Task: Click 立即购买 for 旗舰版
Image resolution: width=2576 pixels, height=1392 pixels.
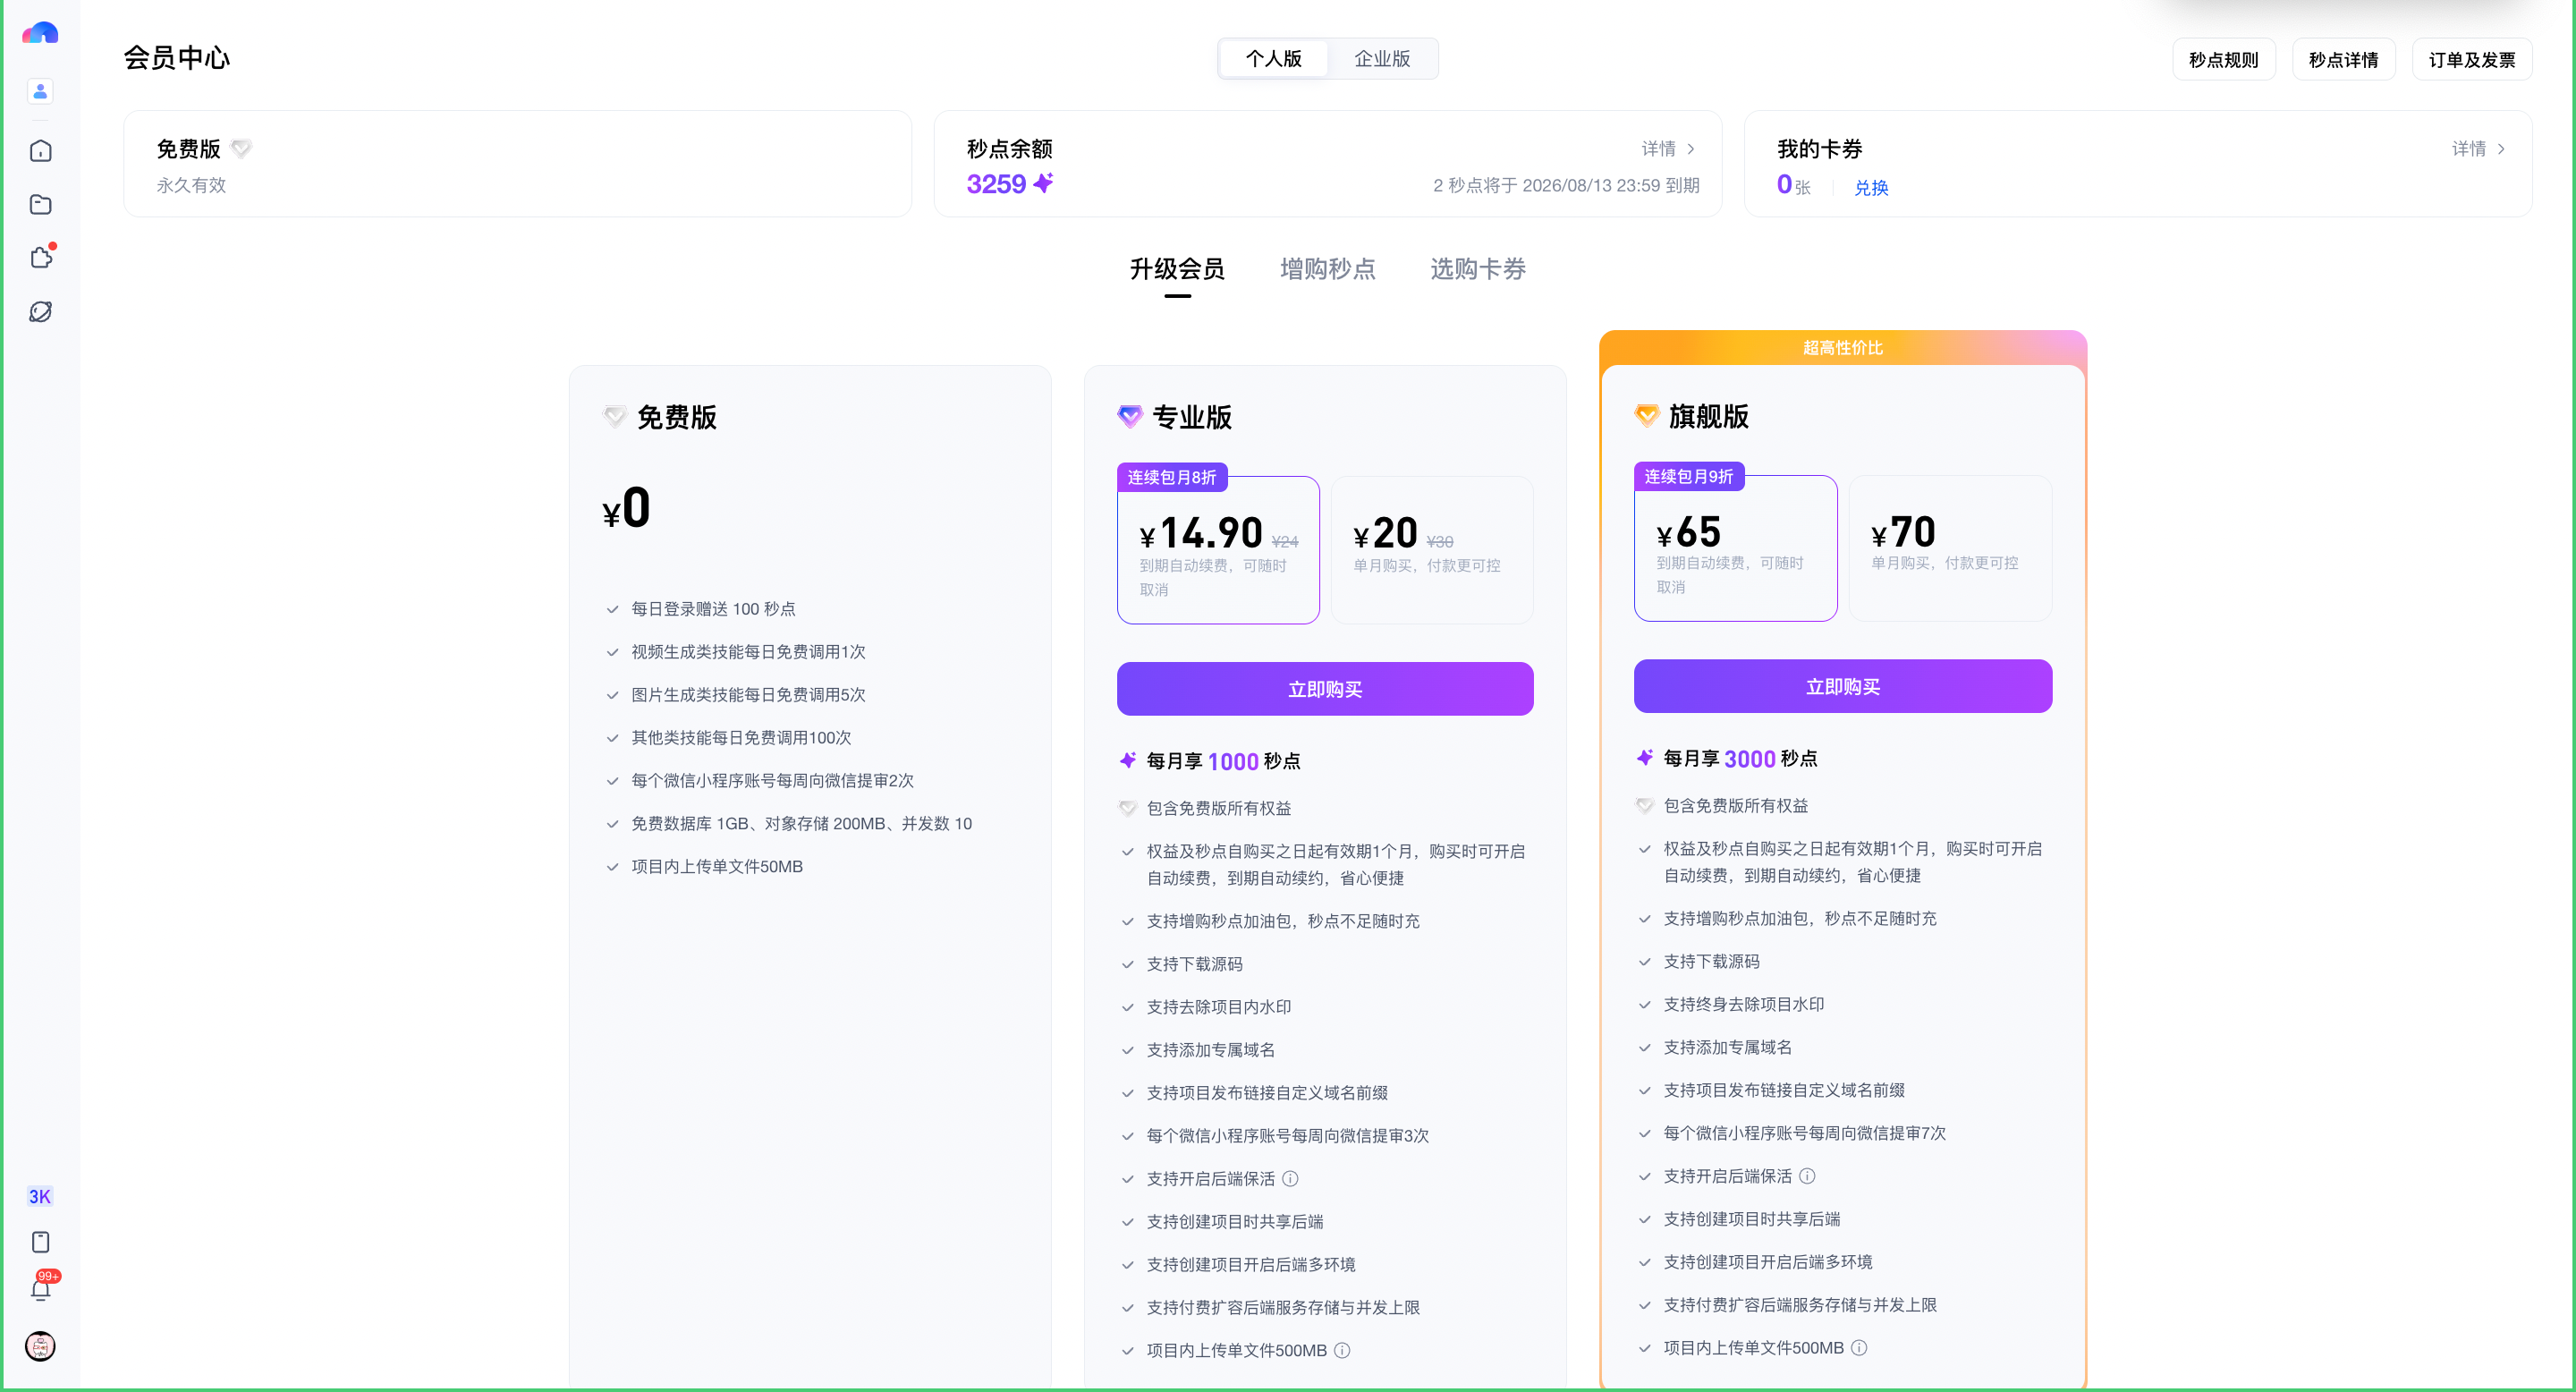Action: click(1843, 686)
